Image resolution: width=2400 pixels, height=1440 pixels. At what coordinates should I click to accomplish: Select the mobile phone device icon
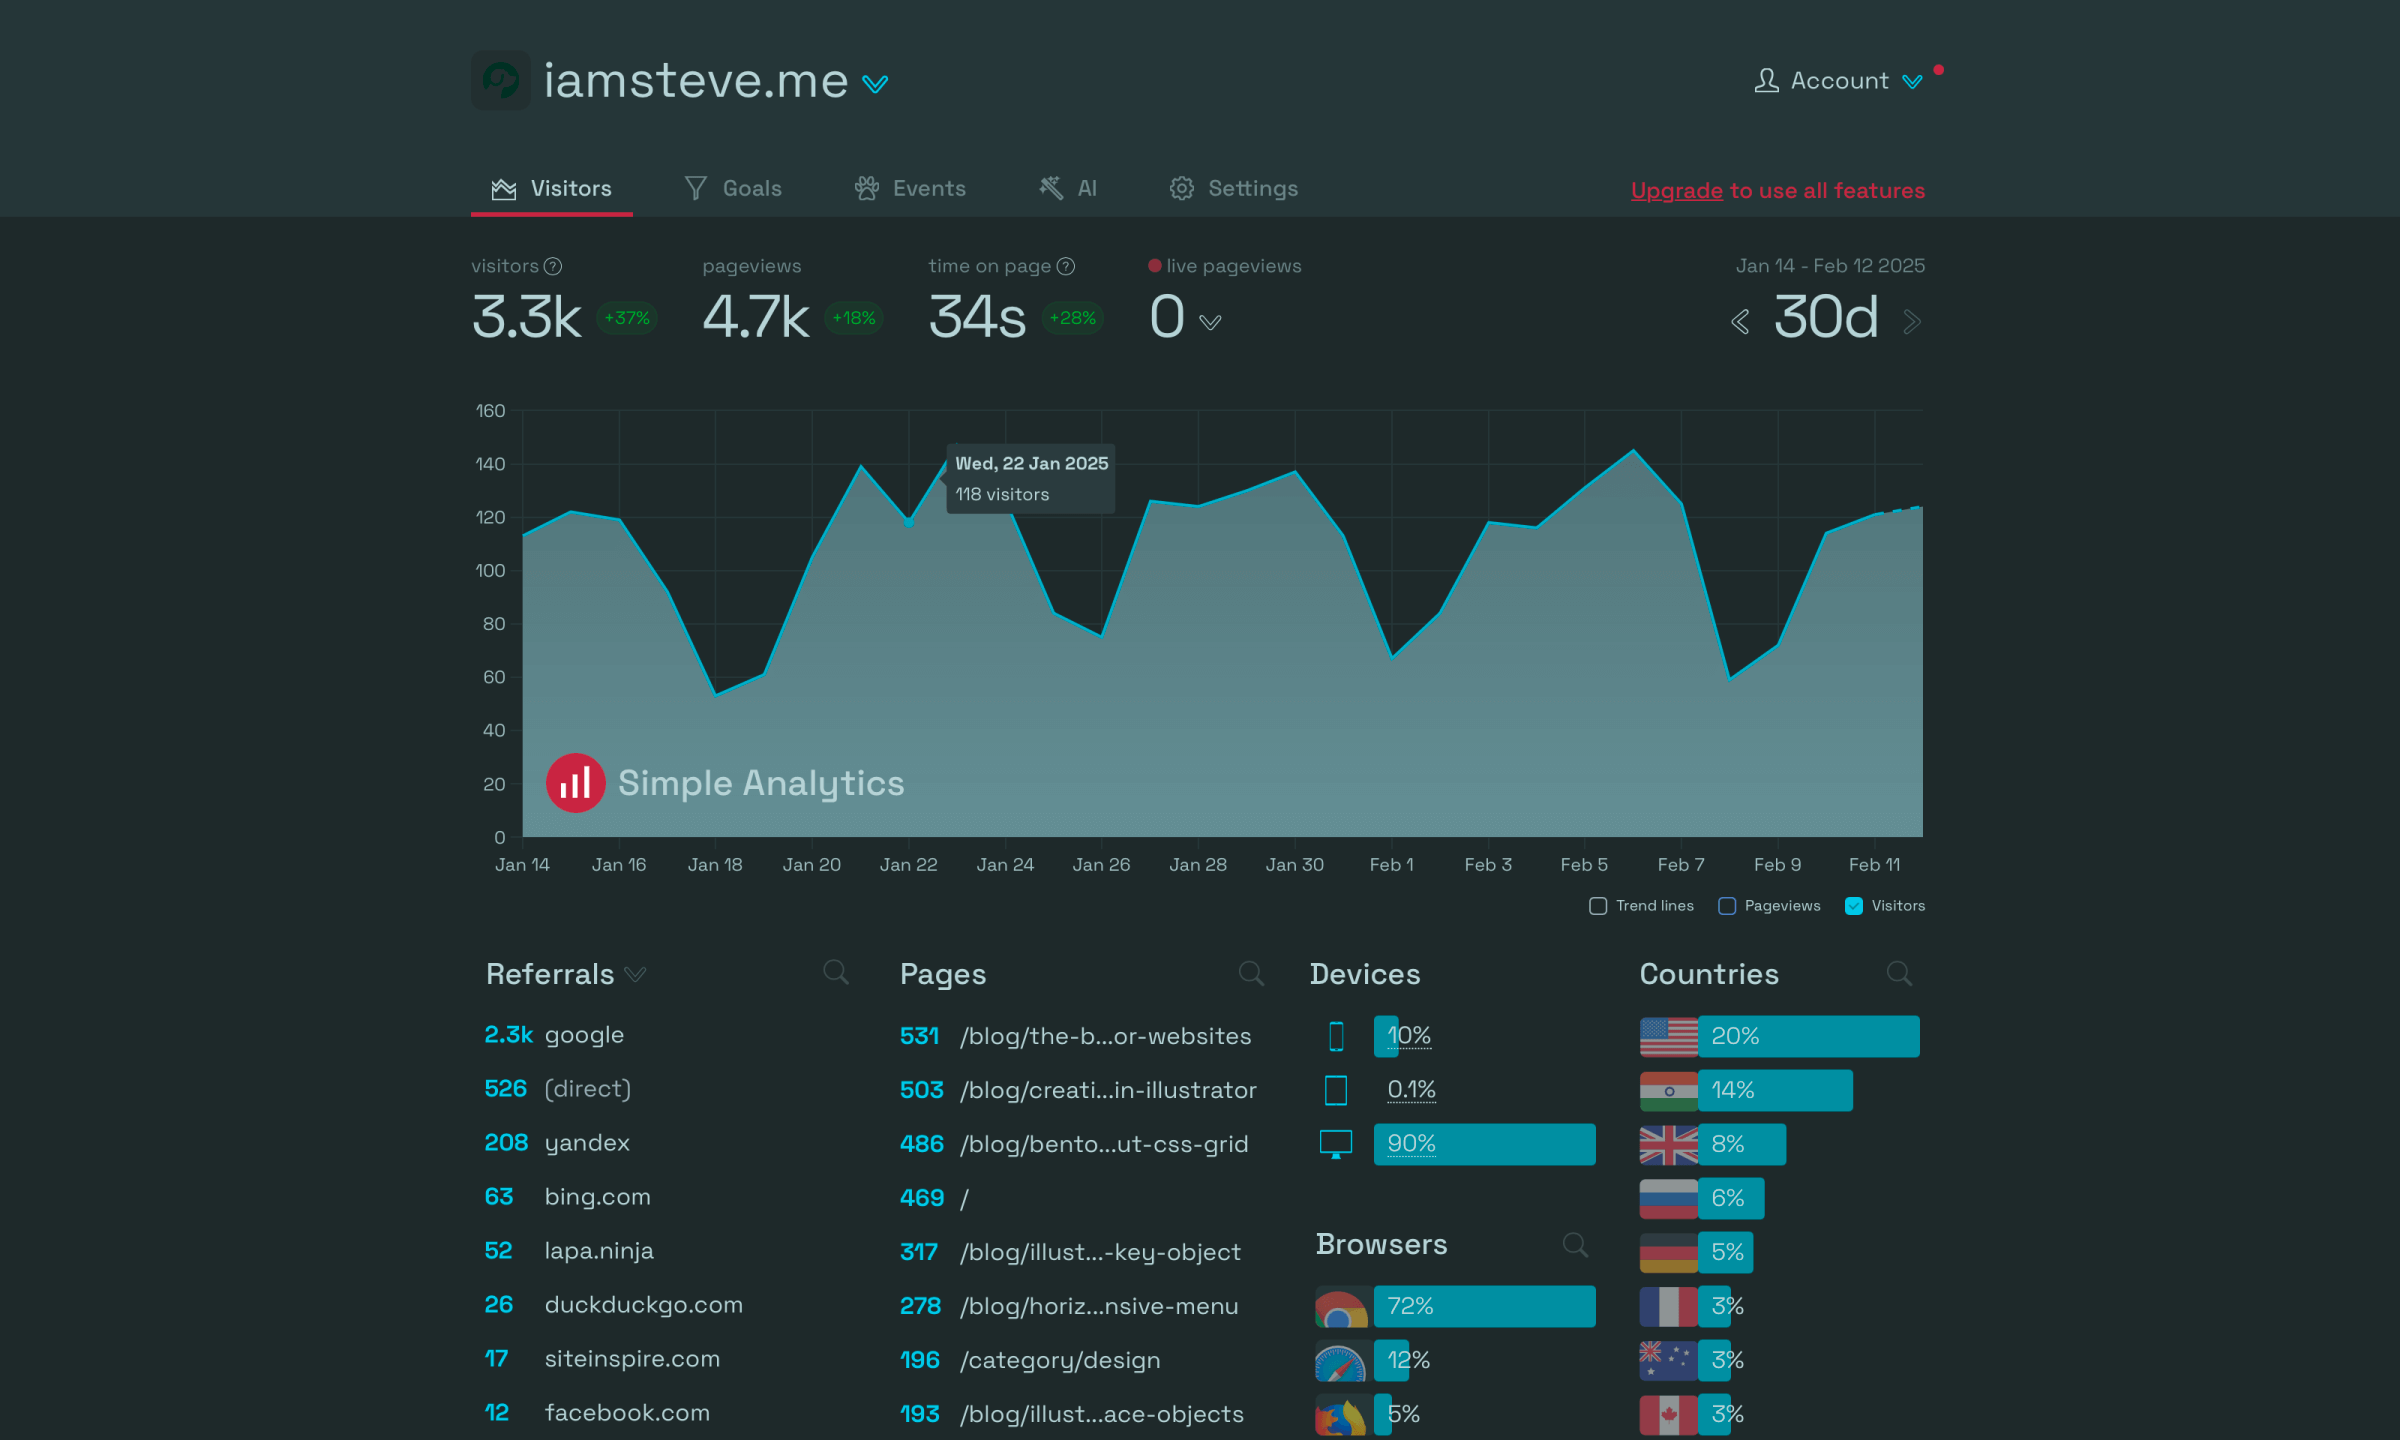[1336, 1036]
